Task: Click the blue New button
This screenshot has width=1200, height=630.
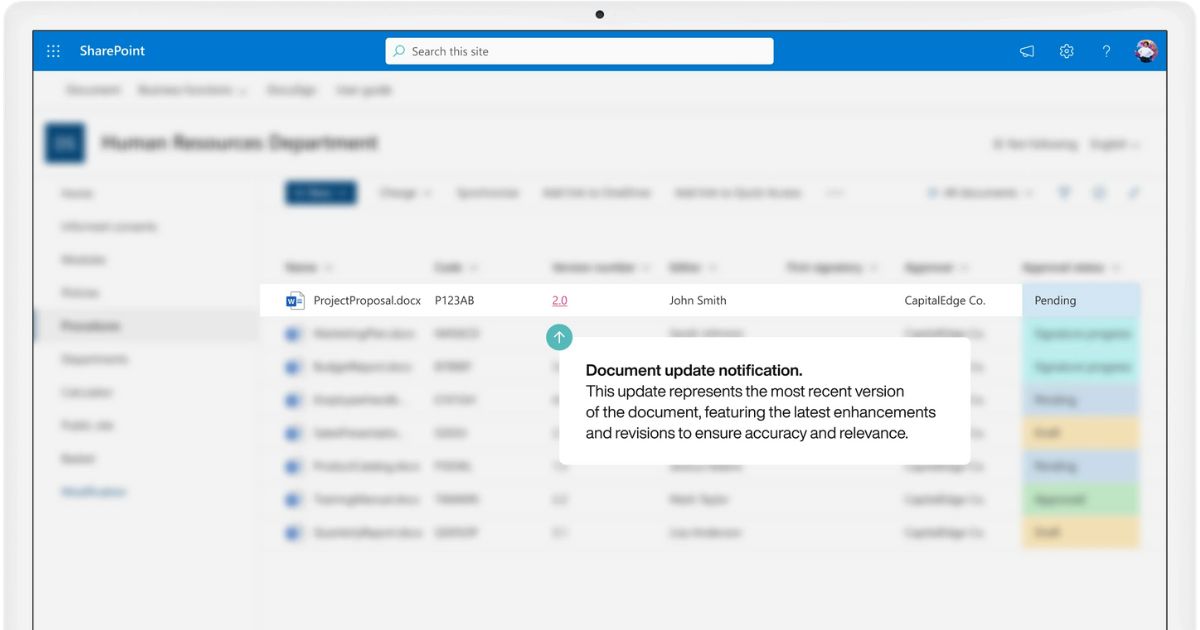Action: click(320, 193)
